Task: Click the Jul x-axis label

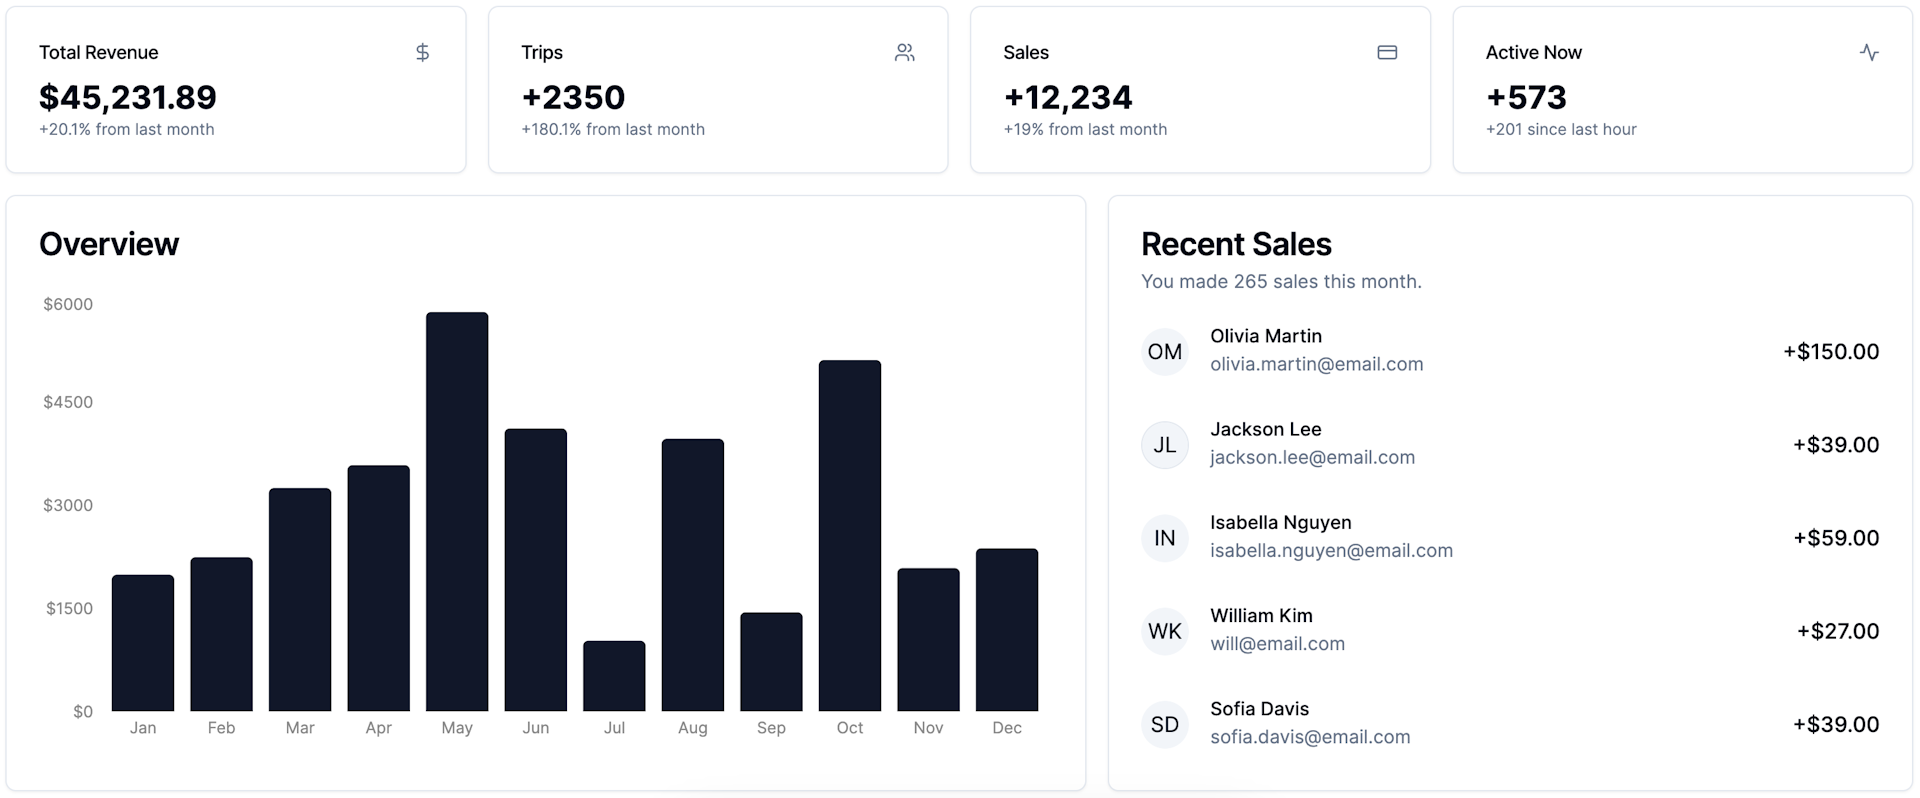Action: coord(614,728)
